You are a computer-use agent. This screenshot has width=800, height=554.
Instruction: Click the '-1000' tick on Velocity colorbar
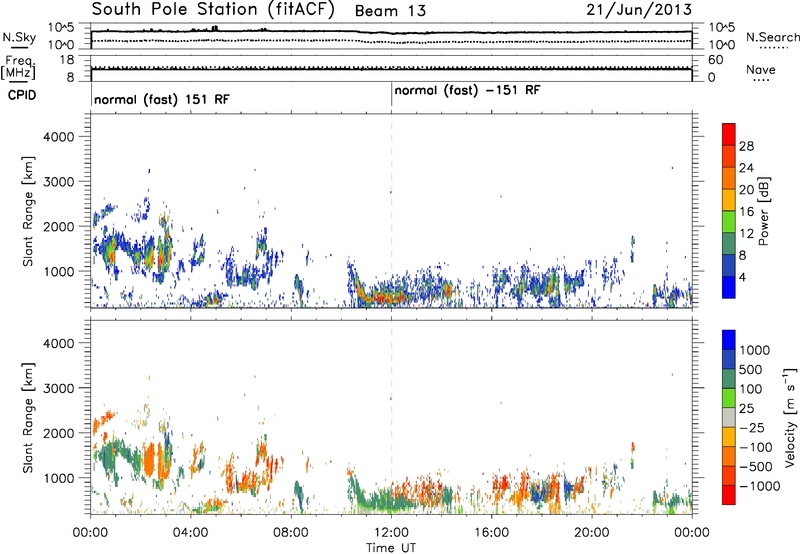(x=759, y=486)
